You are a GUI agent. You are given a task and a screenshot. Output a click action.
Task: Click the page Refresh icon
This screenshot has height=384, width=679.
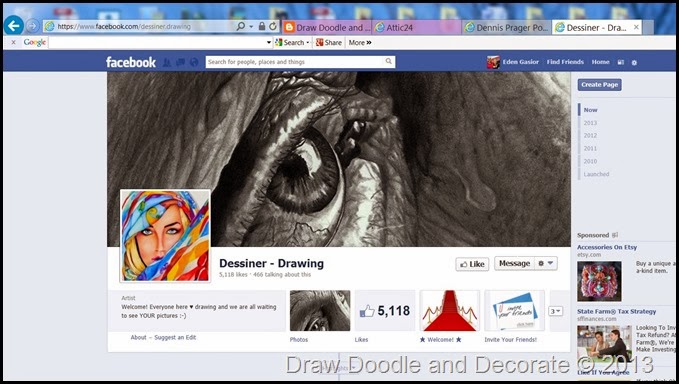[272, 26]
